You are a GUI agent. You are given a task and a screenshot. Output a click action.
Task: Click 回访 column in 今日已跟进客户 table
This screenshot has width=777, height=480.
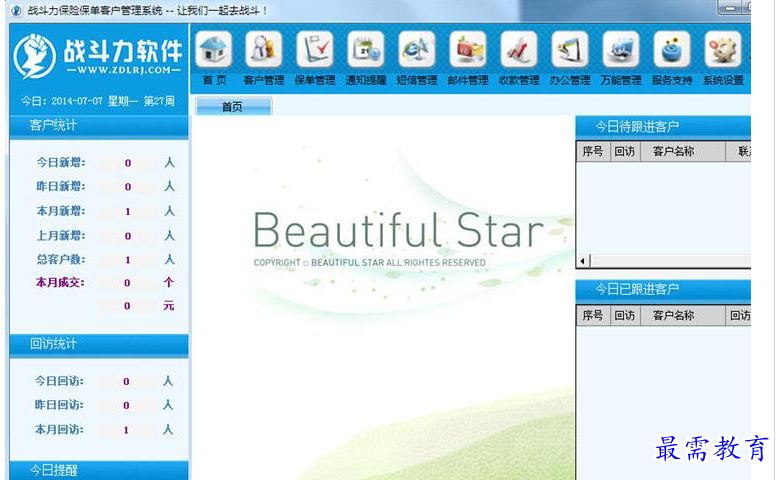click(624, 316)
